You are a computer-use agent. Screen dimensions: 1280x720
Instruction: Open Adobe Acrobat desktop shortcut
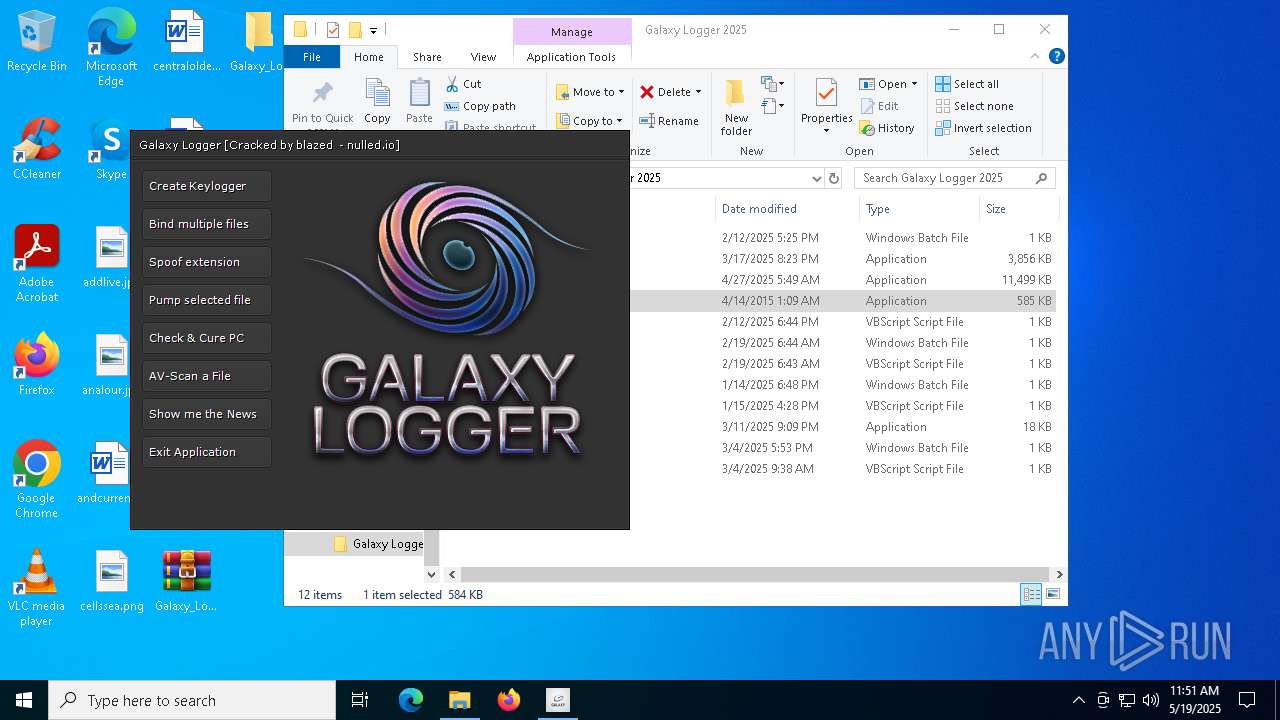pyautogui.click(x=37, y=264)
